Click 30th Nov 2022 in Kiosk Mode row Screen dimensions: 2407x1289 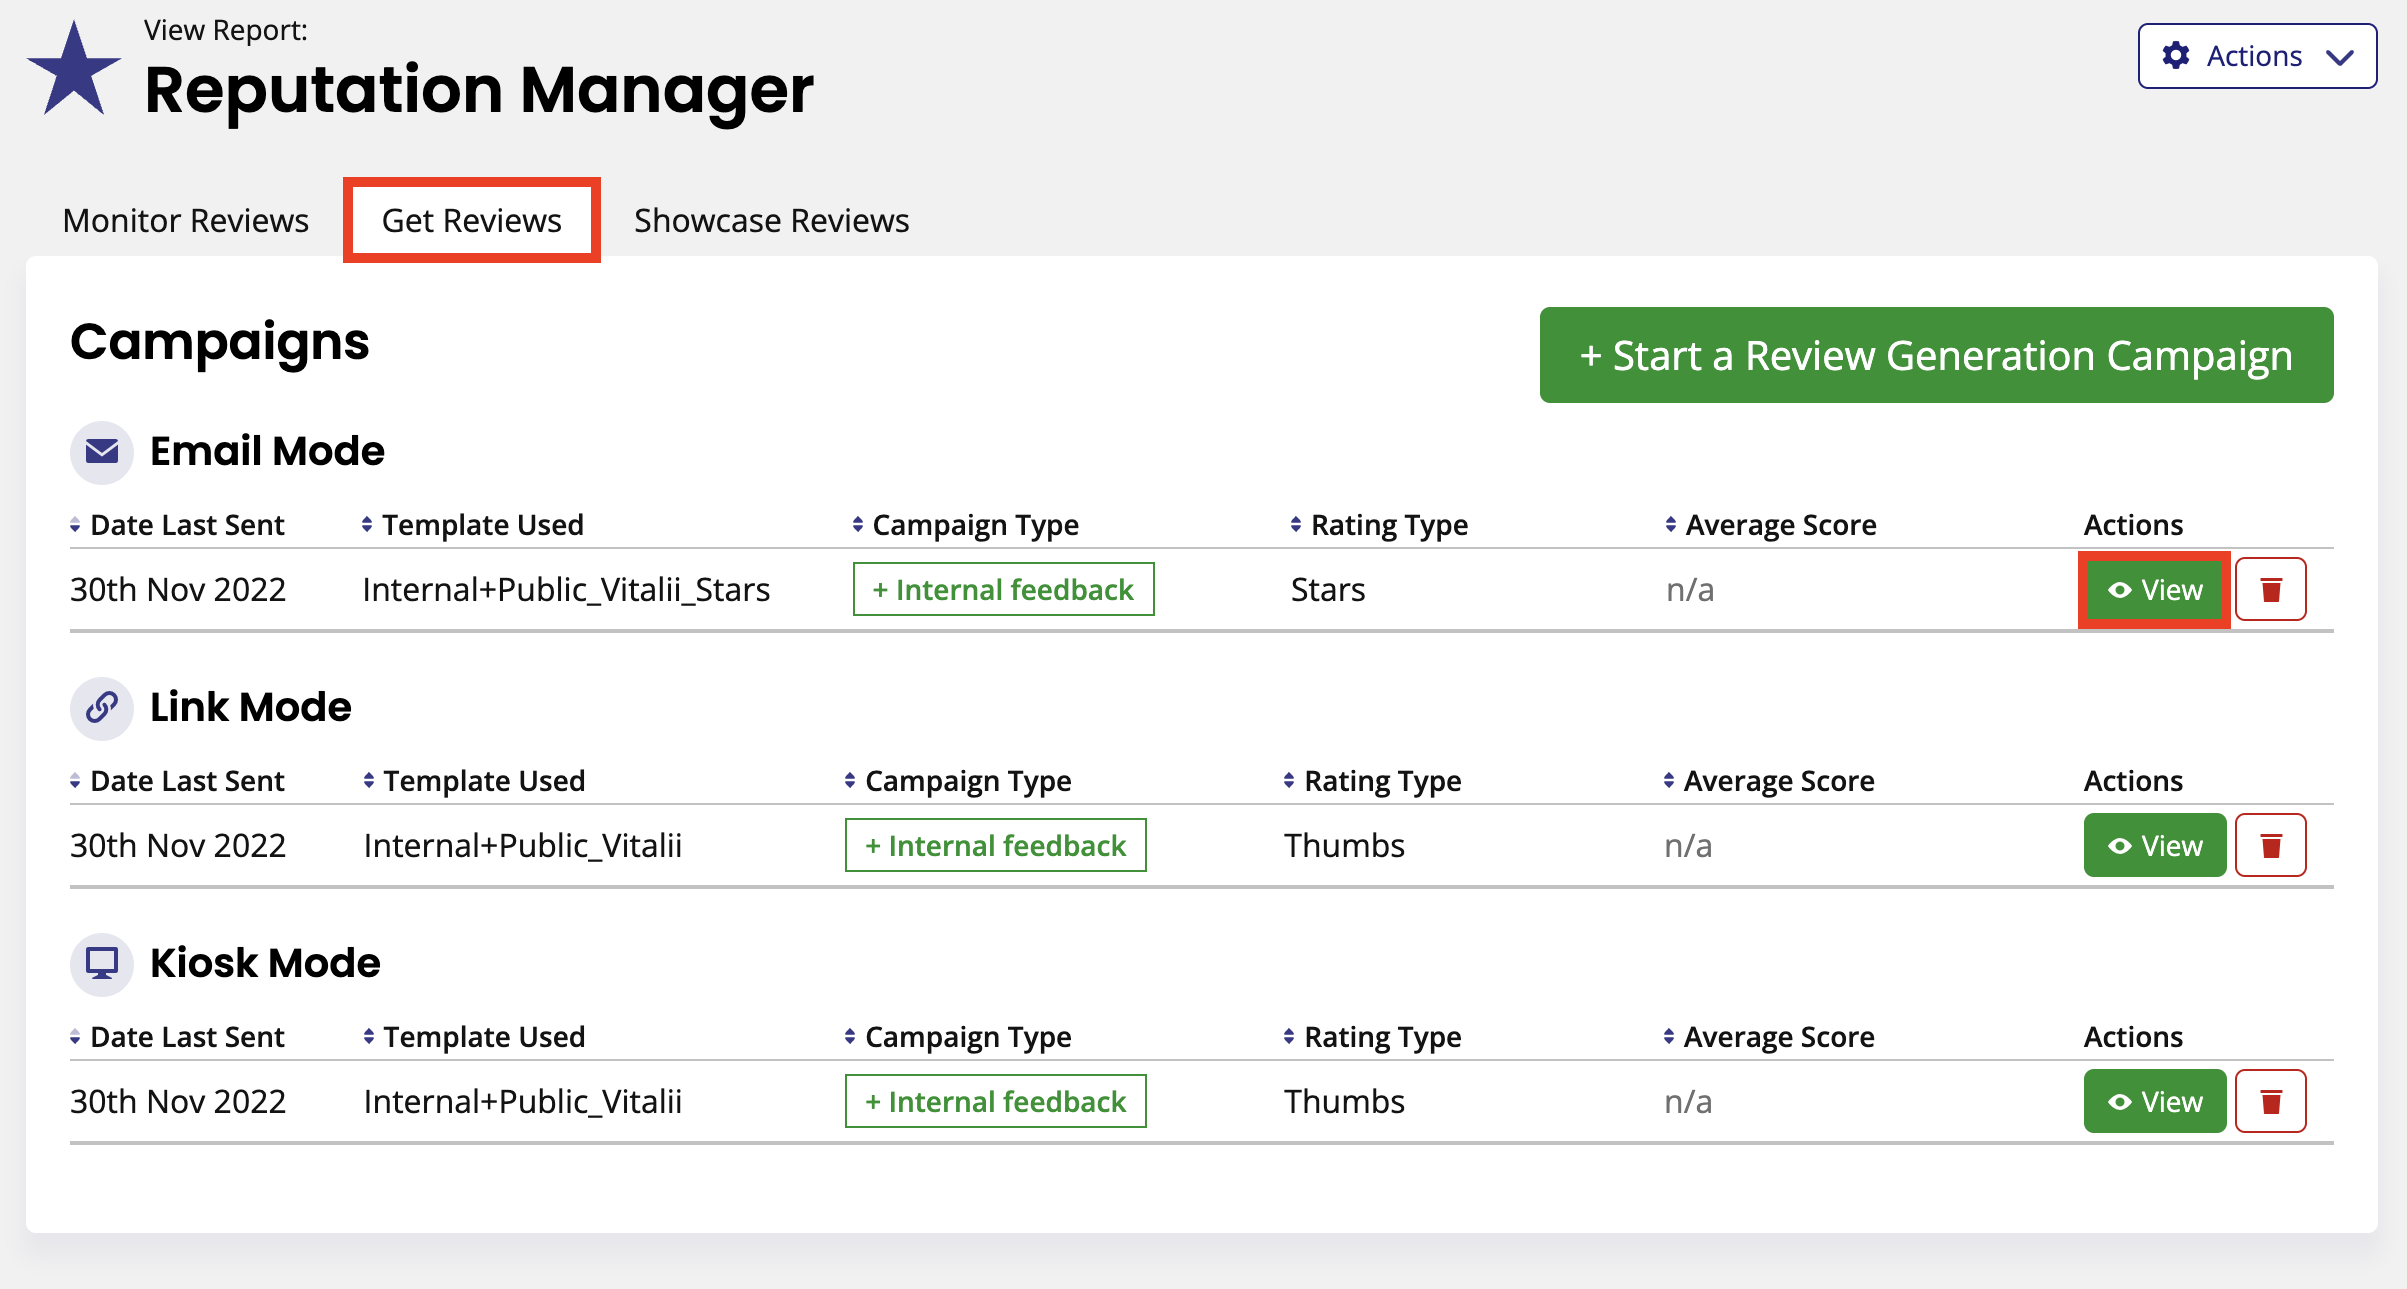point(178,1102)
